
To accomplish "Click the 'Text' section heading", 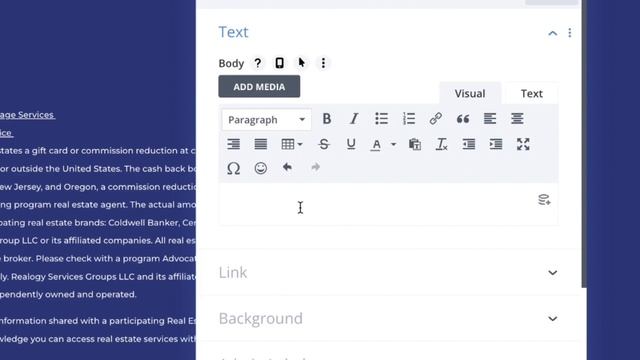I will [x=233, y=32].
